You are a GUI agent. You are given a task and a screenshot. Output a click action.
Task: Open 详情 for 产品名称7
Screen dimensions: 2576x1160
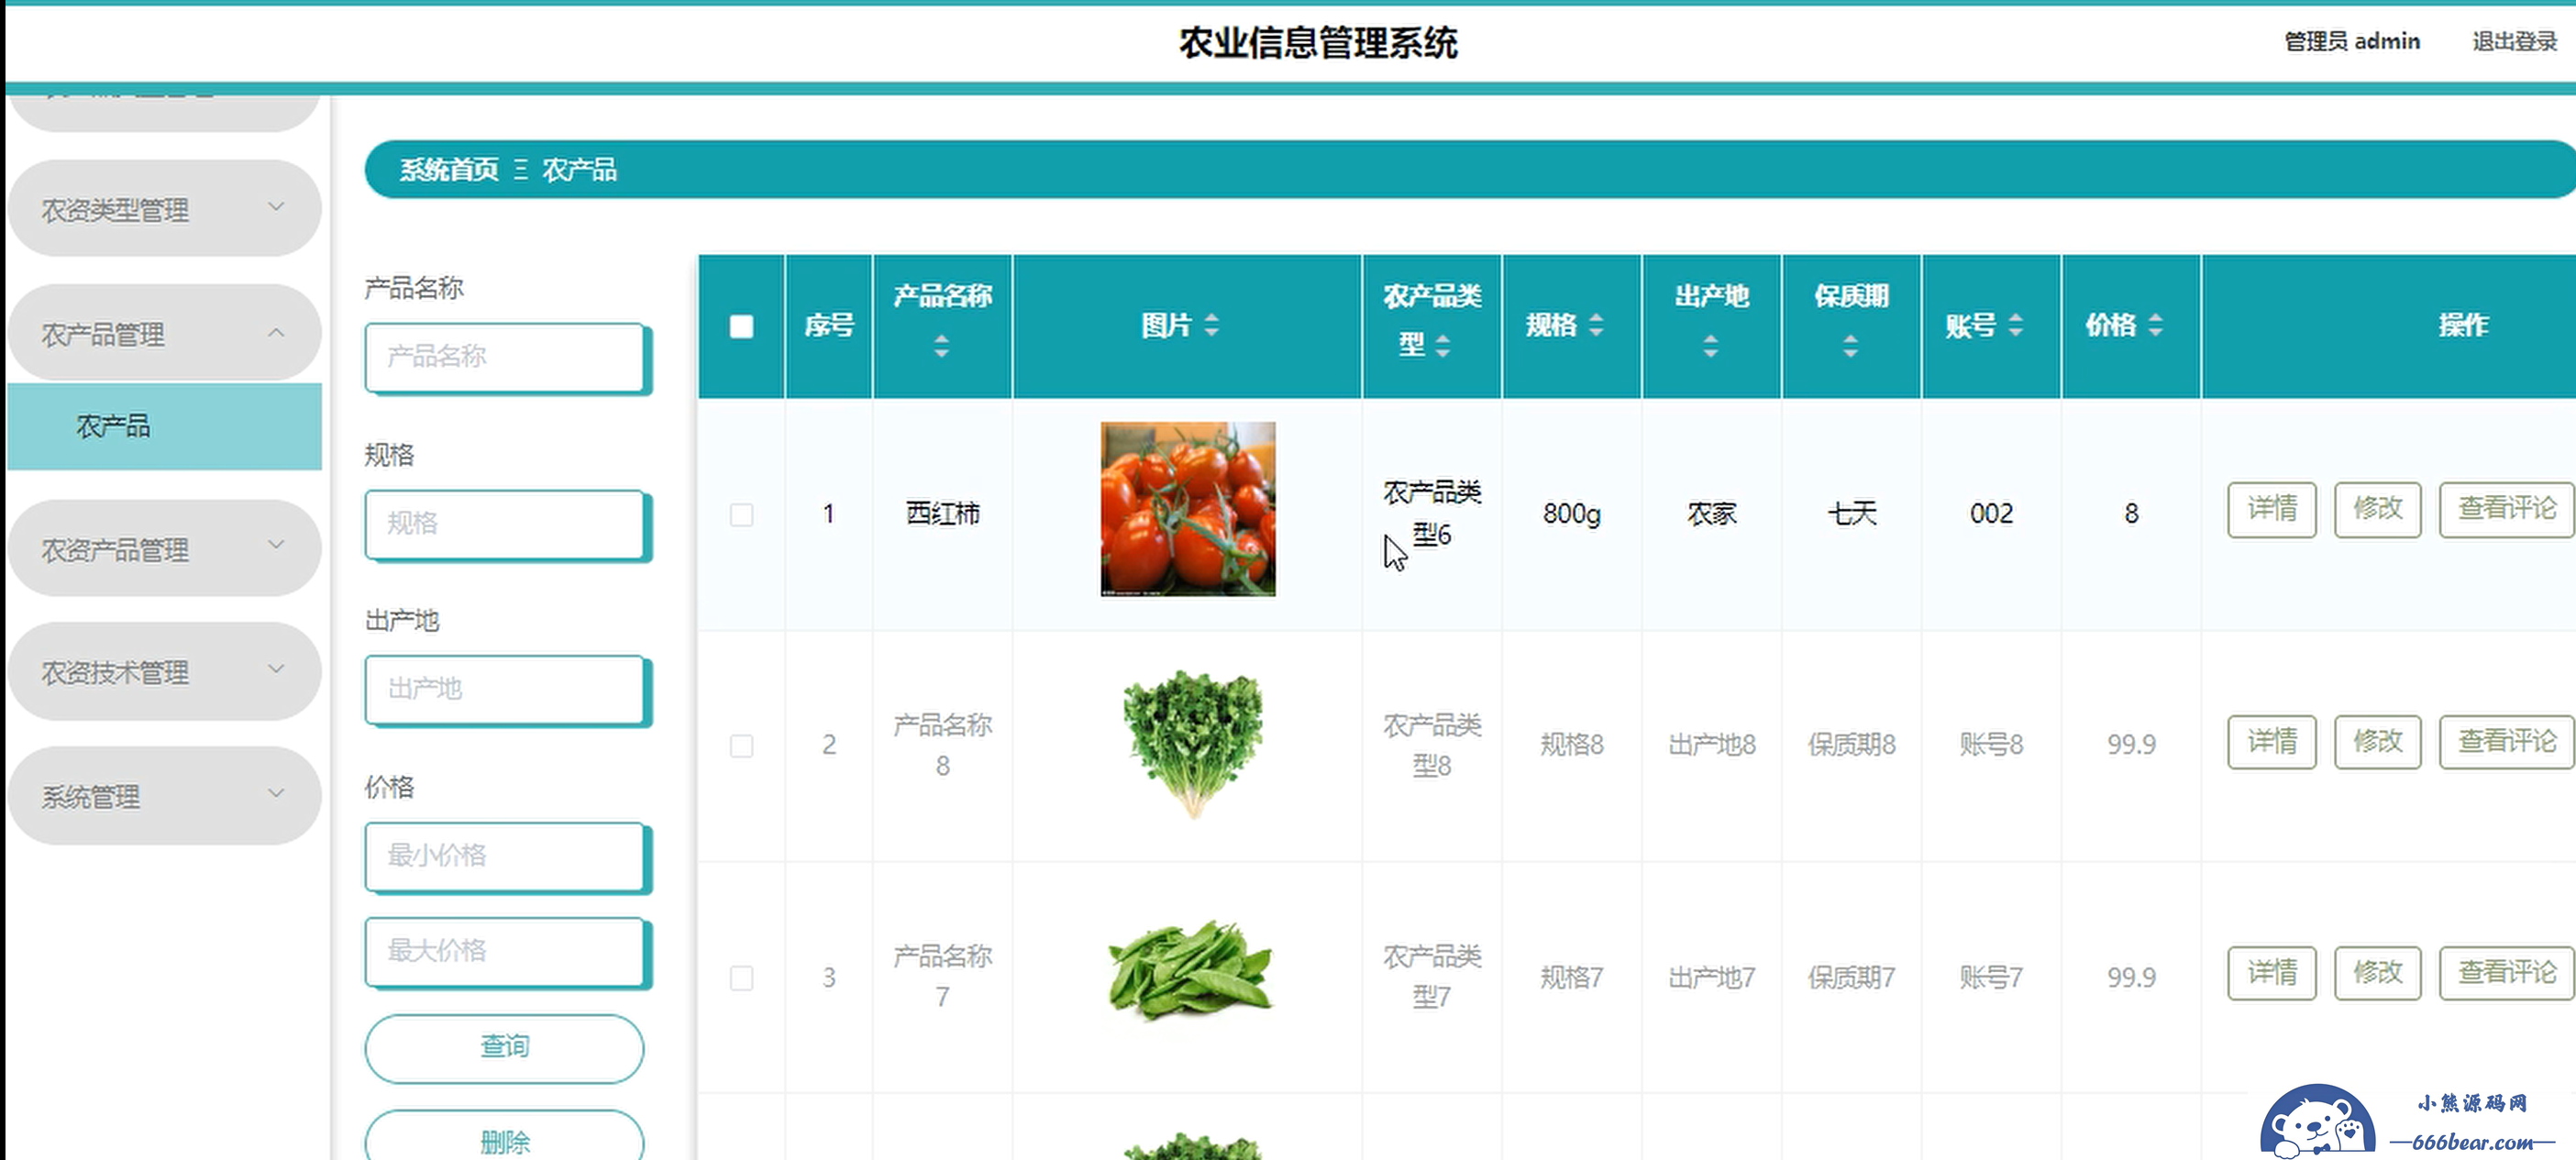point(2271,973)
